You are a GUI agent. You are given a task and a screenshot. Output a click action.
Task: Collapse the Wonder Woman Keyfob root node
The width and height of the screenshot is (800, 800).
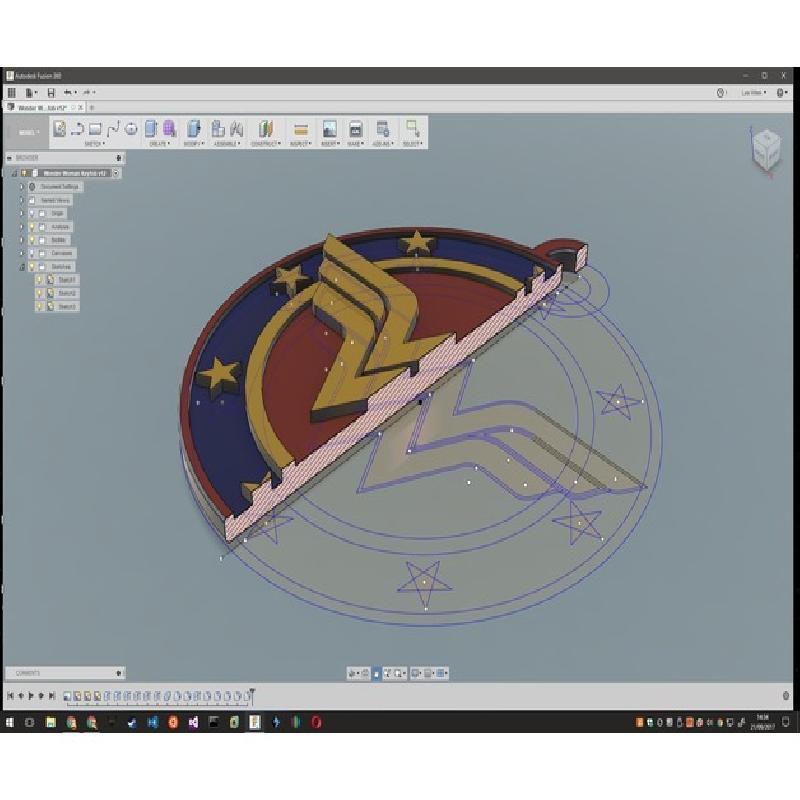tap(14, 173)
